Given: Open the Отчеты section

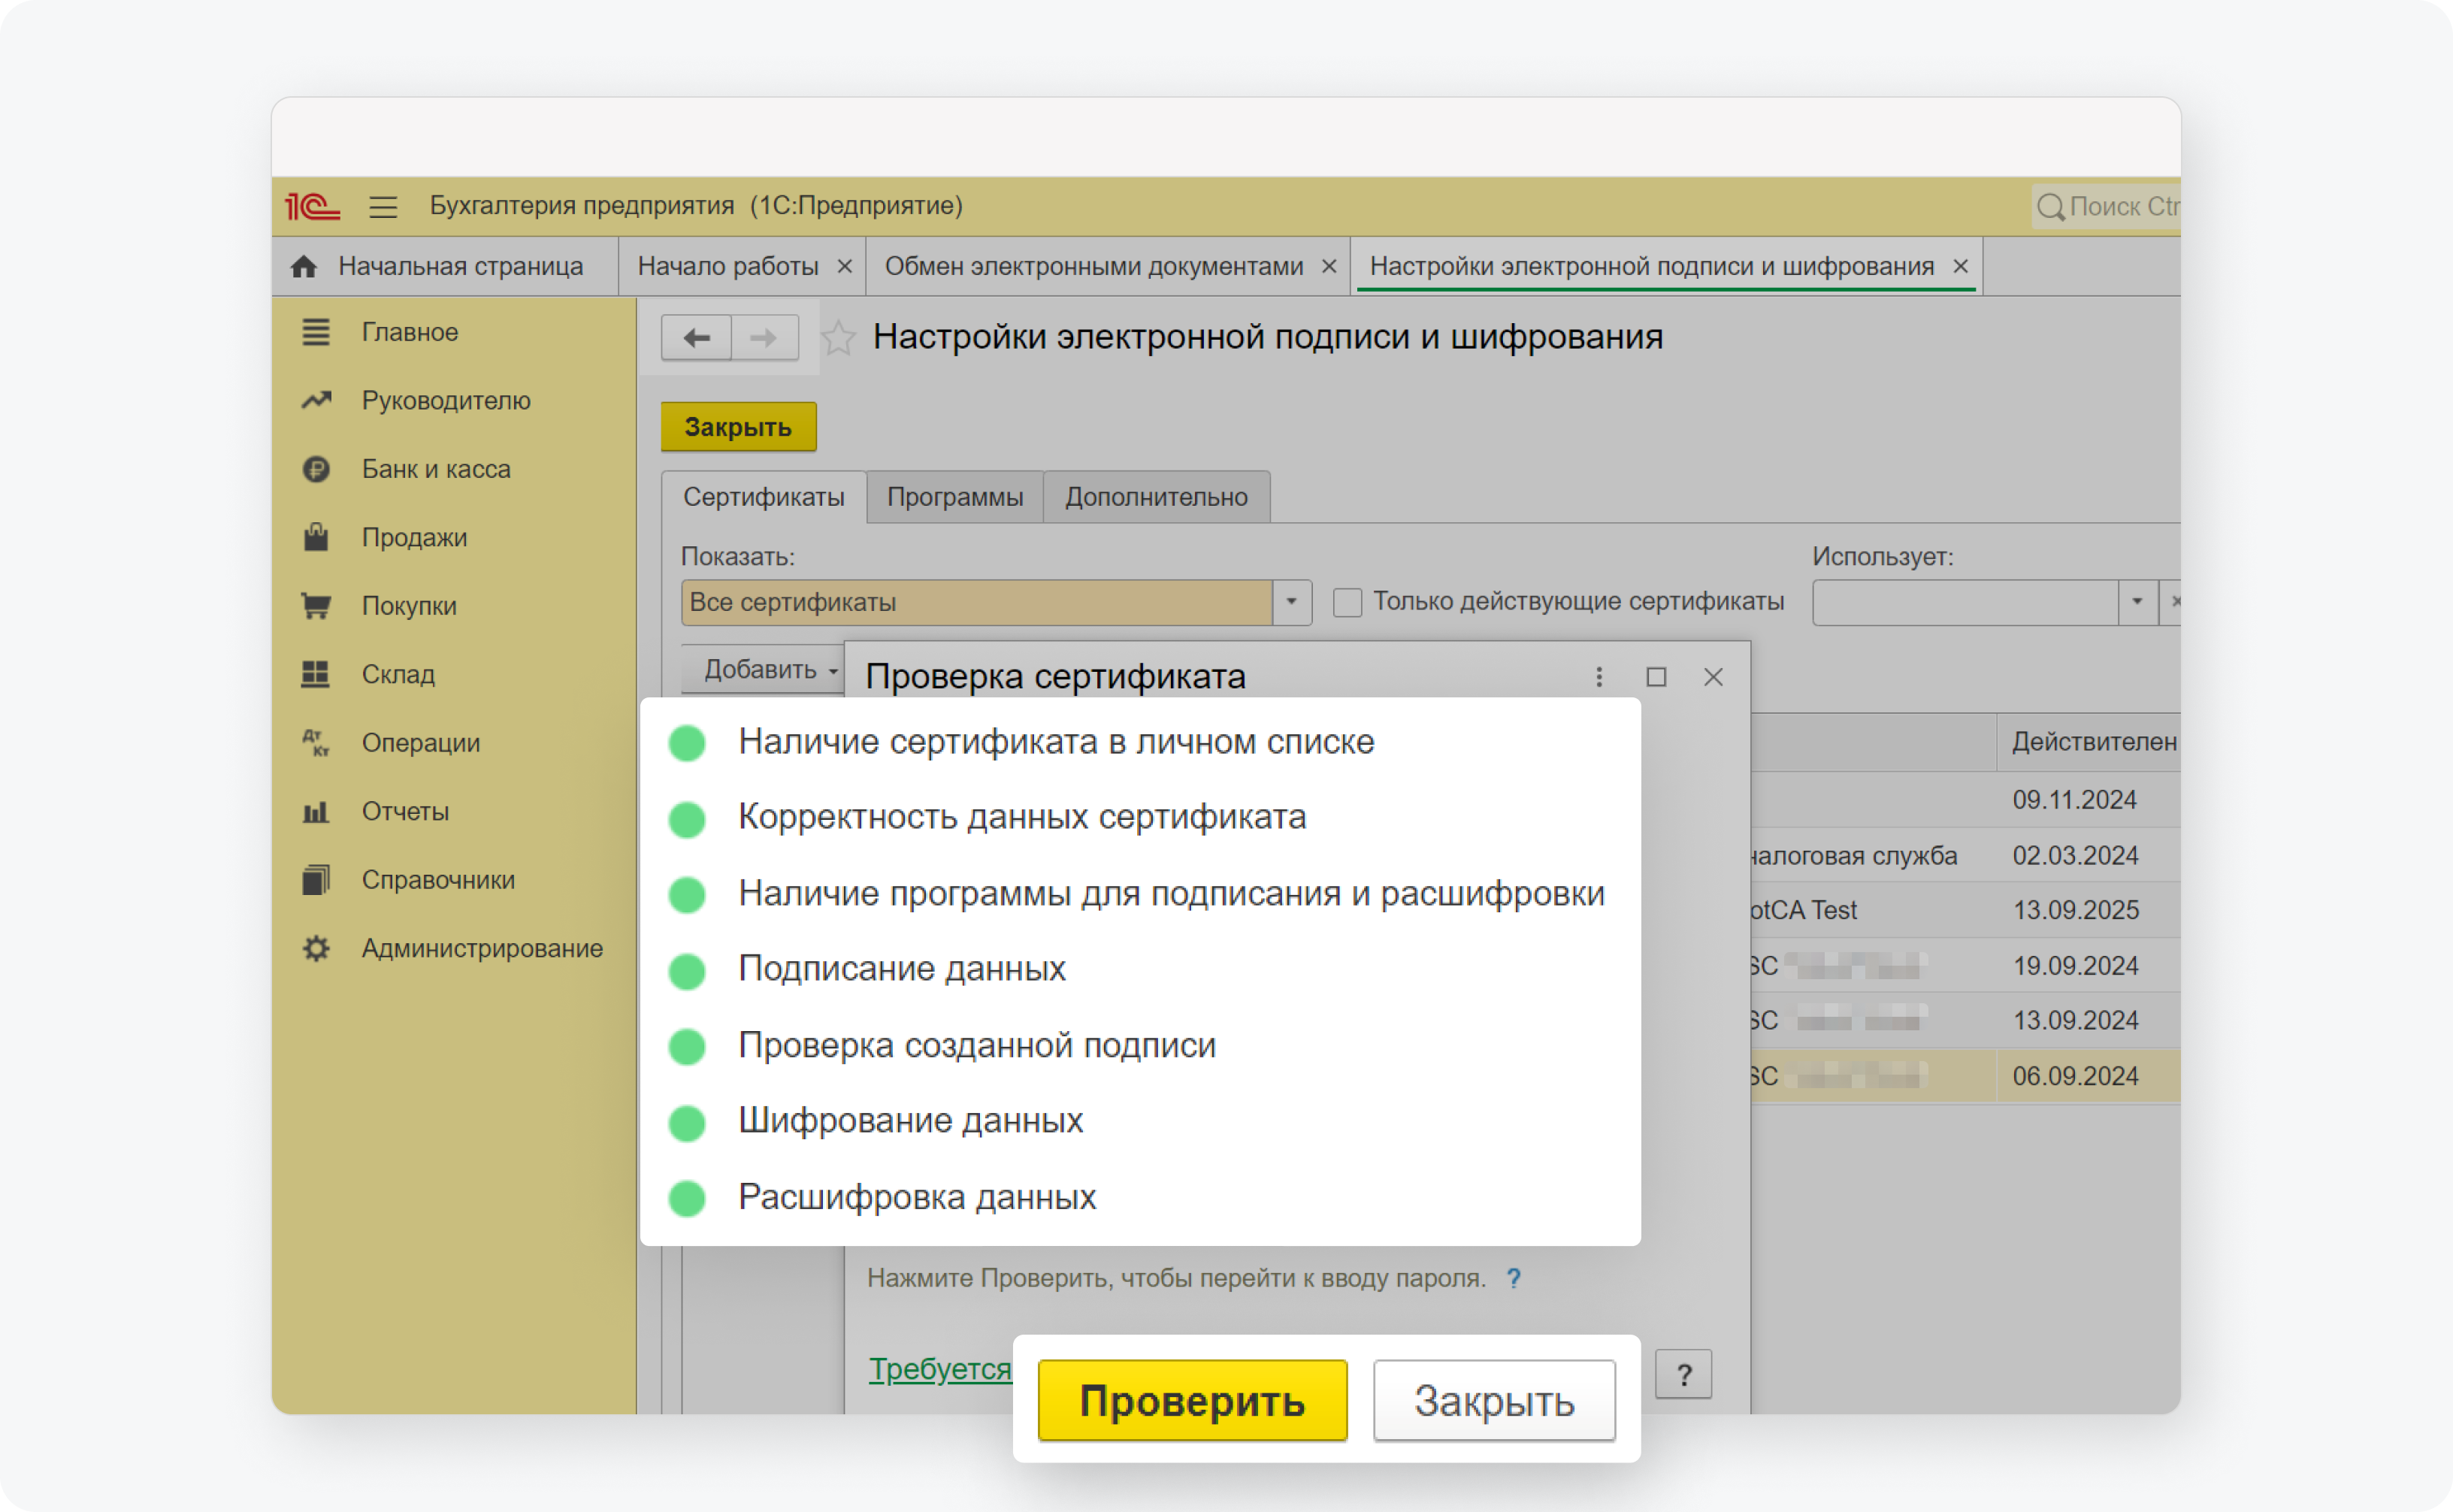Looking at the screenshot, I should pyautogui.click(x=405, y=811).
